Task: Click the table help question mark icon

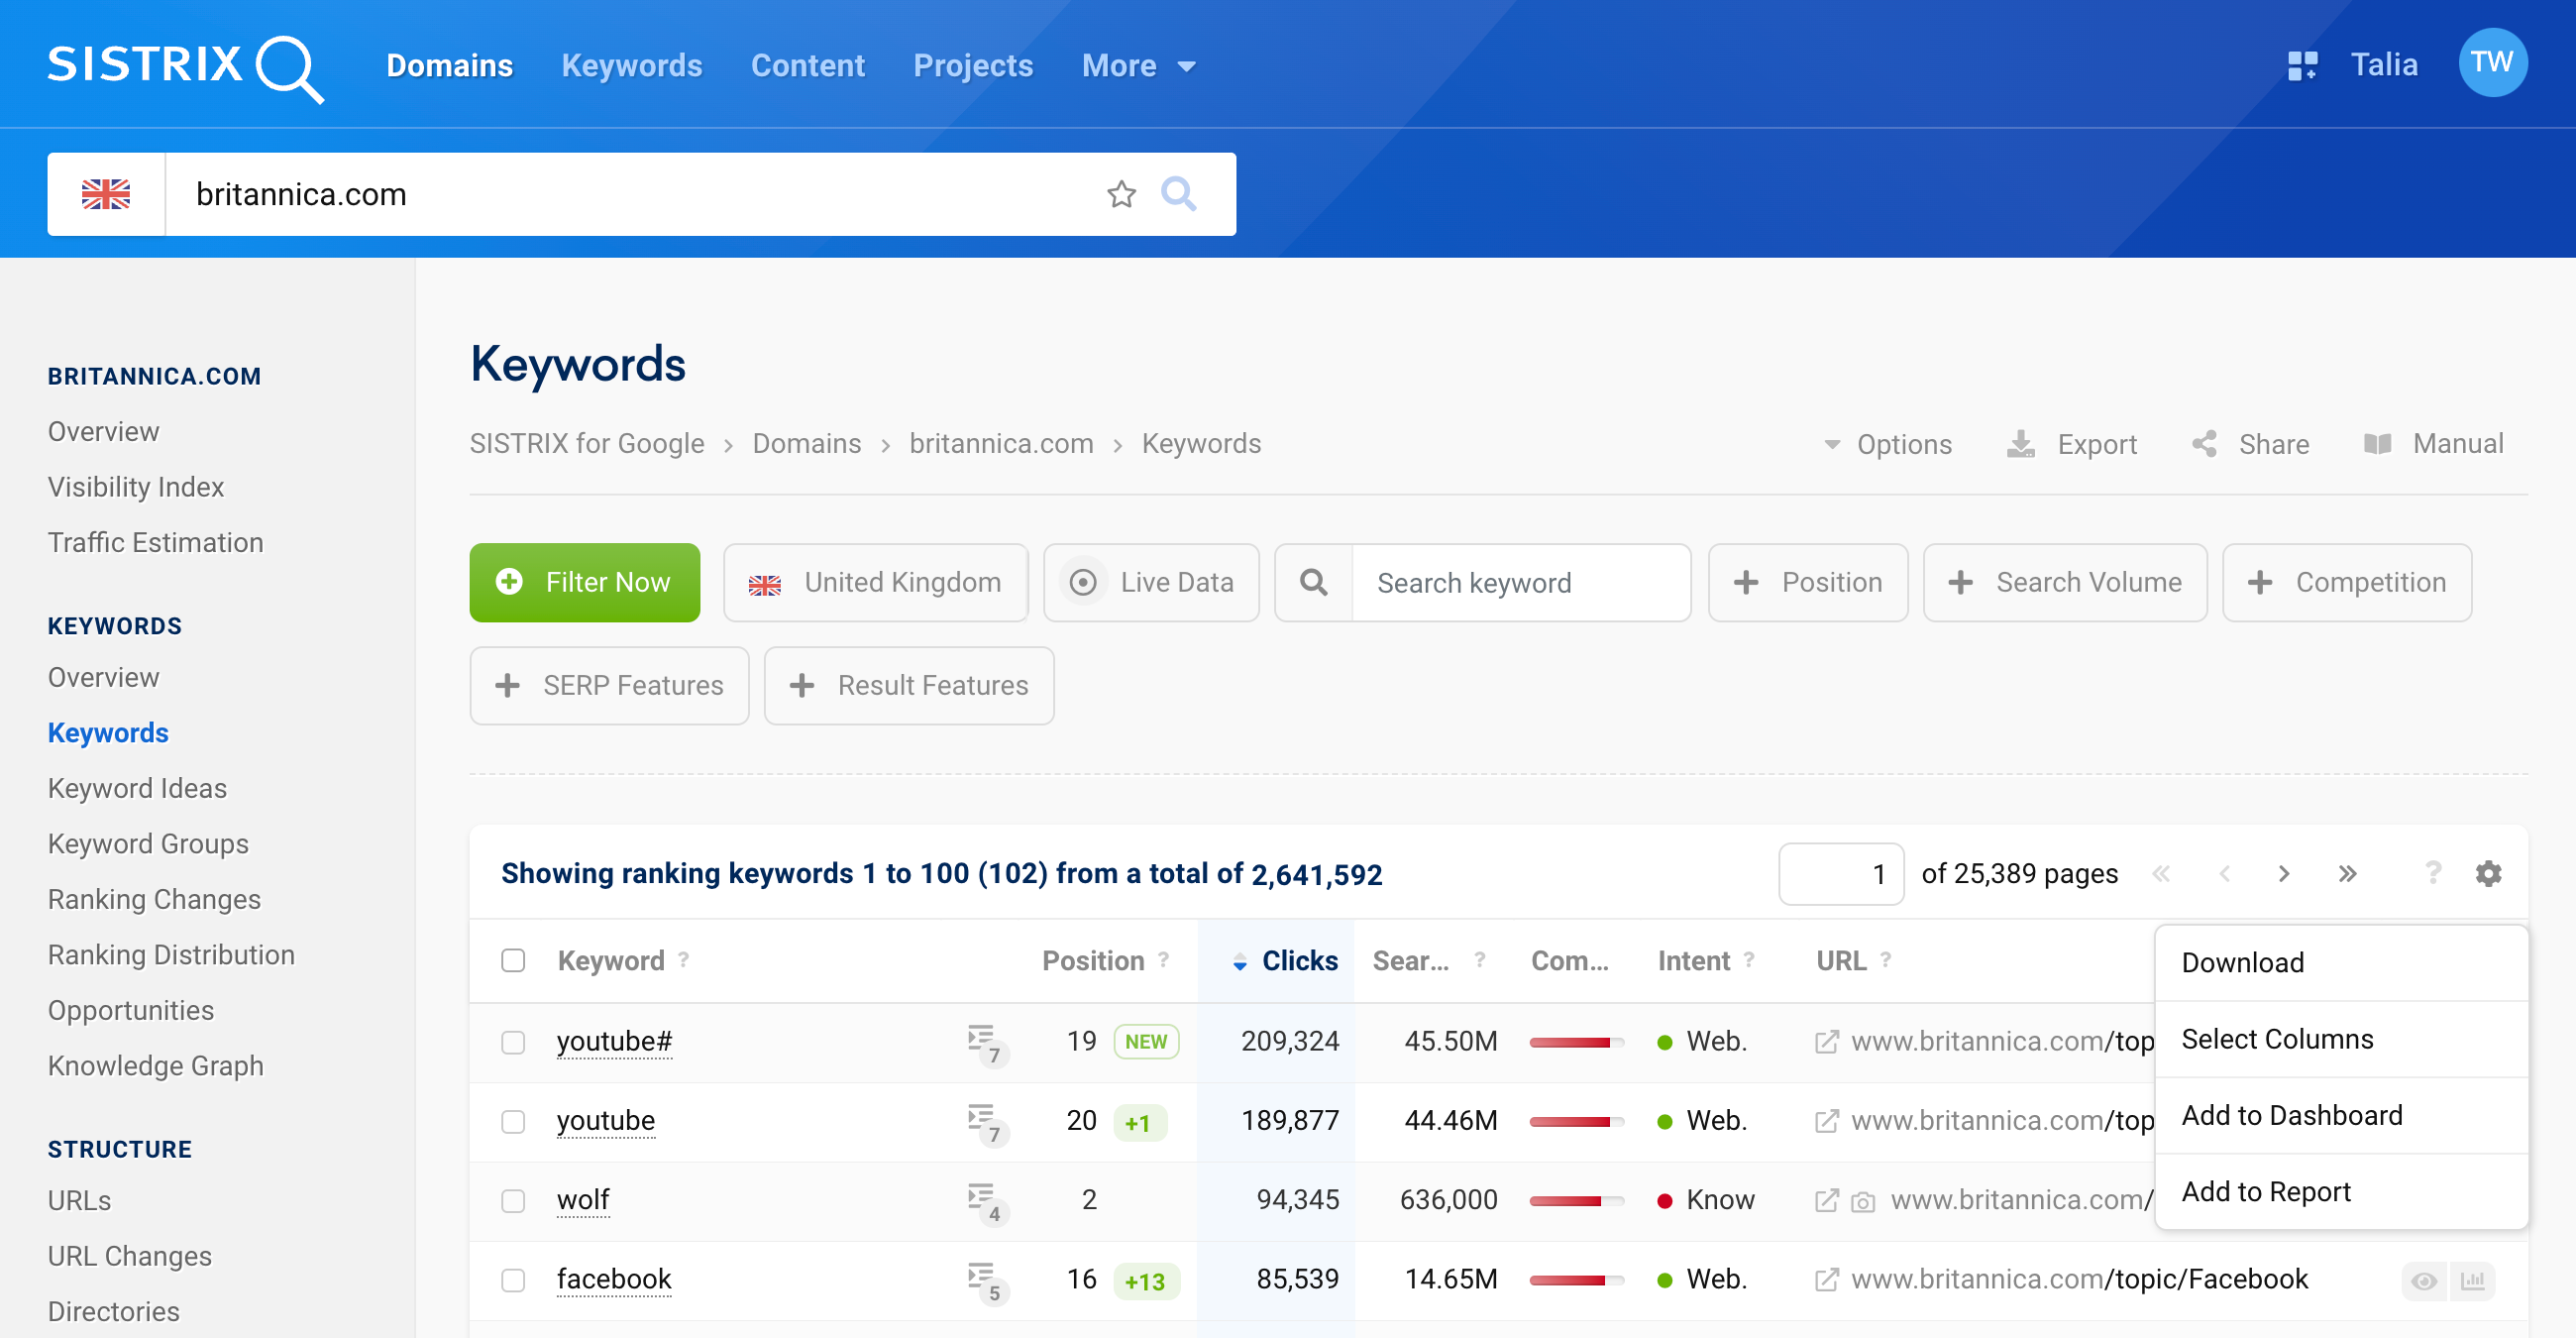Action: coord(2432,873)
